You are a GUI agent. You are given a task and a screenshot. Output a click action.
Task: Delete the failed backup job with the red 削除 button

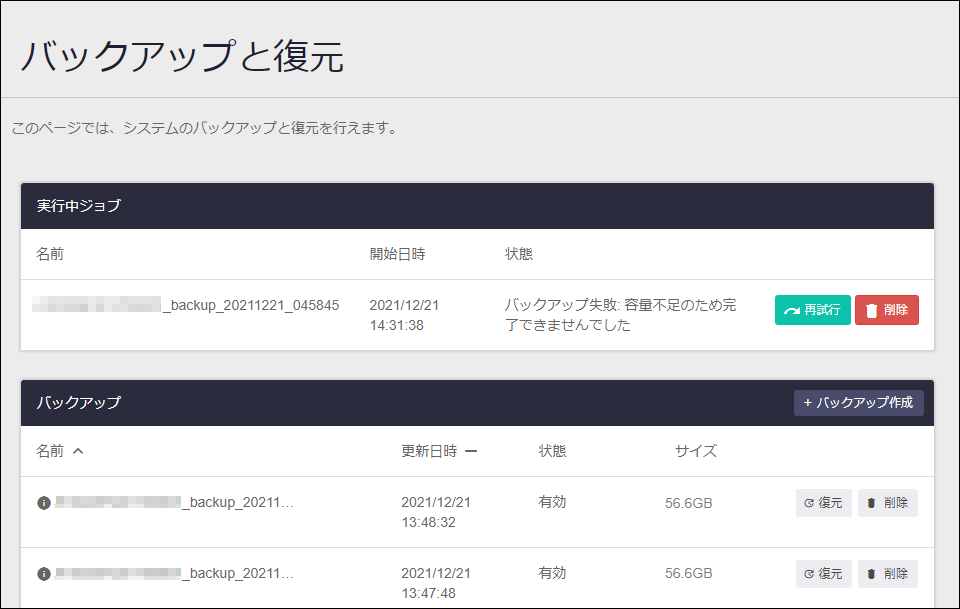pos(886,310)
